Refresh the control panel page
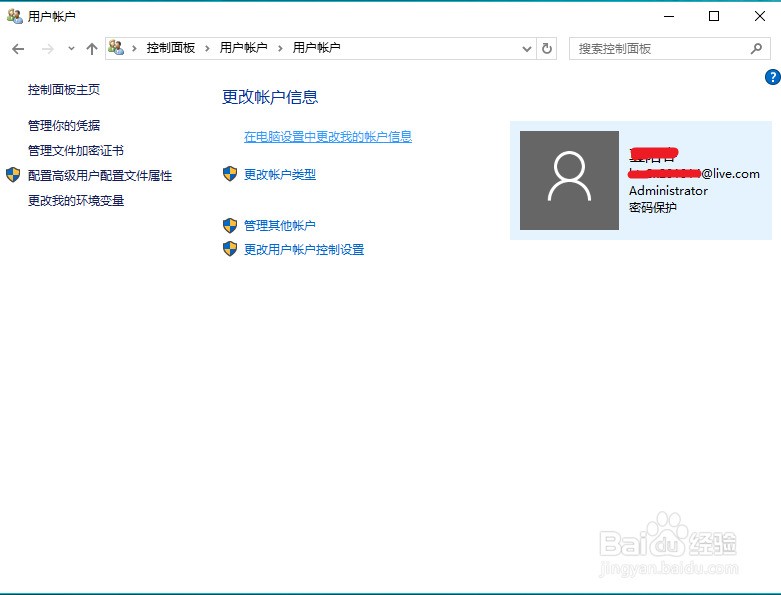The image size is (781, 595). 546,49
